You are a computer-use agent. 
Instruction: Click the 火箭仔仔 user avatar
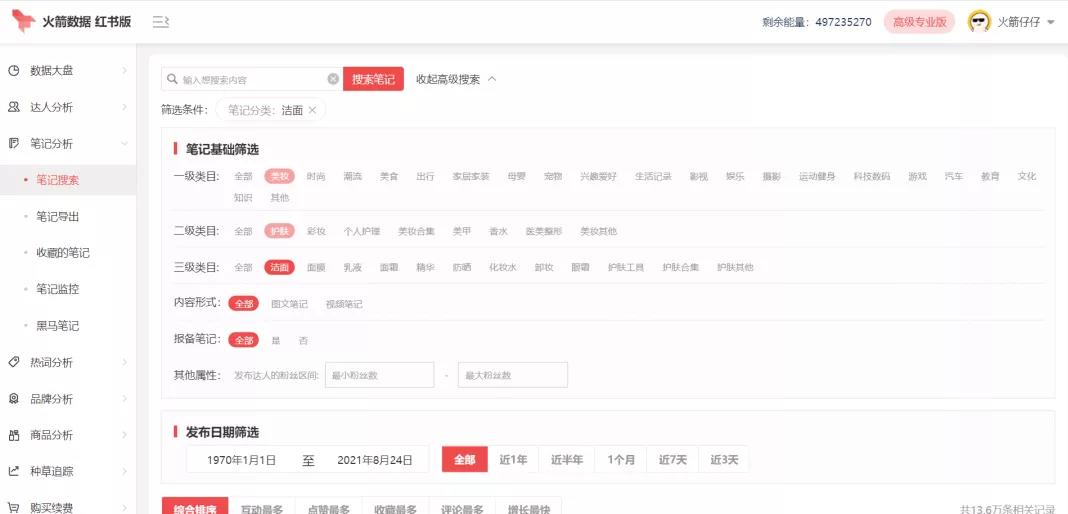979,22
